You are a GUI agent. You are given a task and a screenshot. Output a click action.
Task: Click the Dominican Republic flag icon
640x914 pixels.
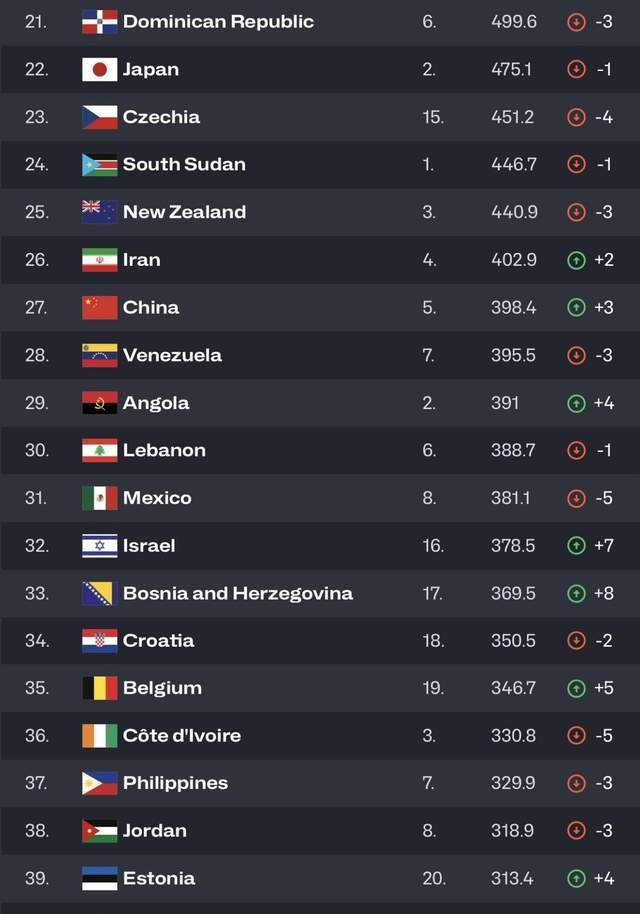[x=100, y=22]
